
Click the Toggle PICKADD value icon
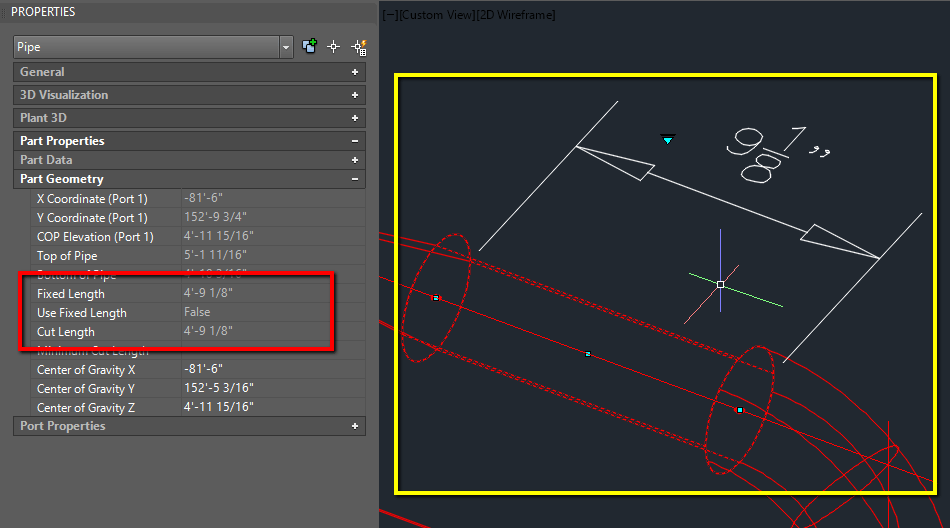click(x=310, y=46)
